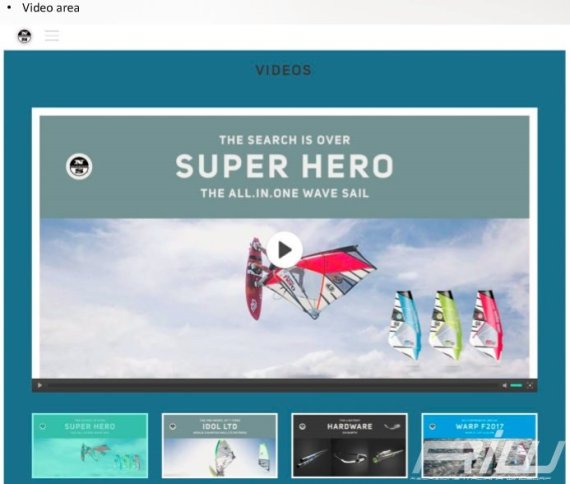Play the Super Hero video with center button
The width and height of the screenshot is (570, 484).
284,250
